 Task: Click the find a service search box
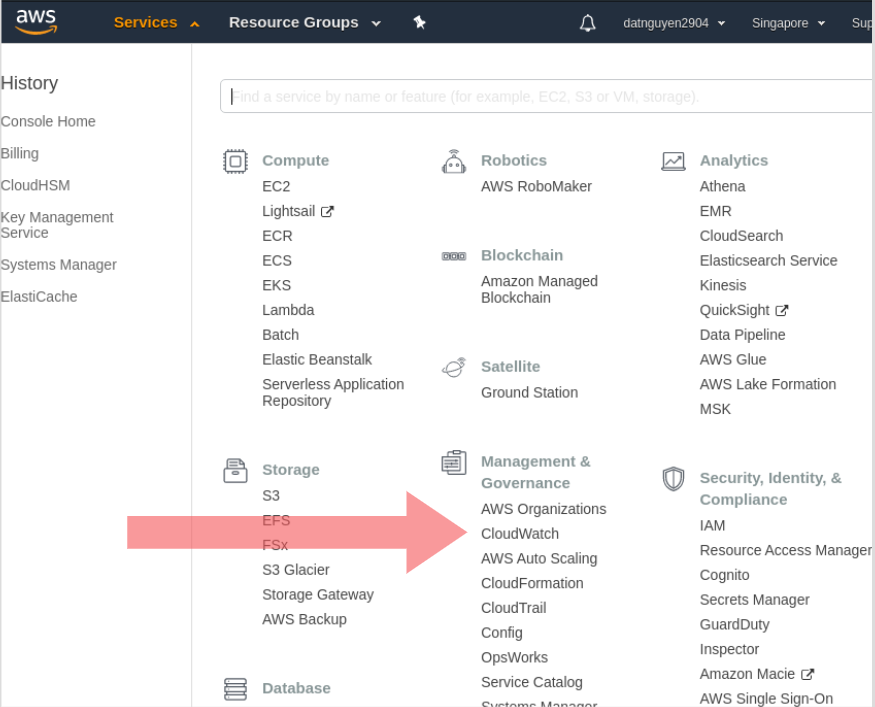pos(545,97)
